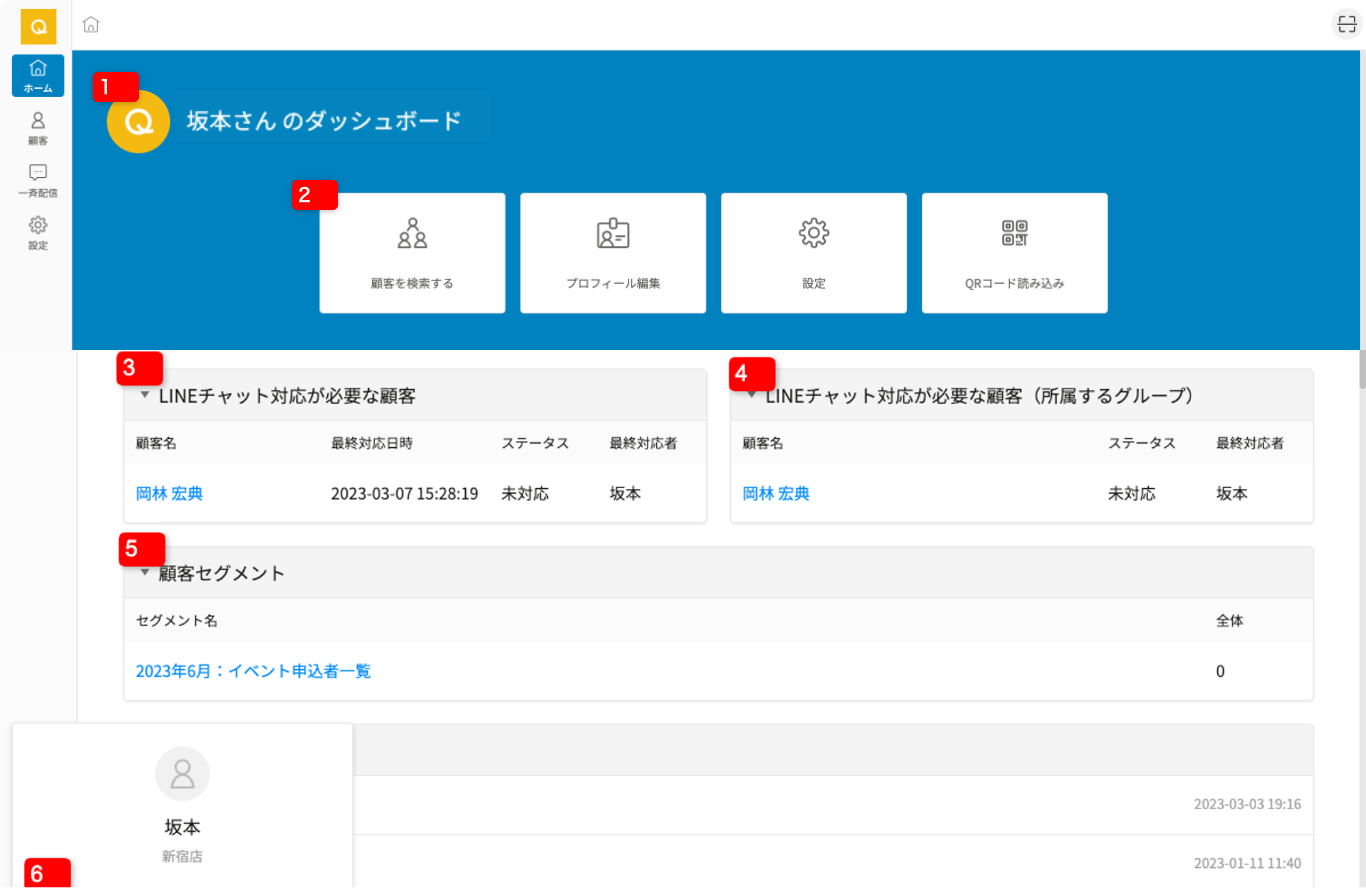Click the yellow Q logo in sidebar
1366x888 pixels.
pyautogui.click(x=38, y=27)
